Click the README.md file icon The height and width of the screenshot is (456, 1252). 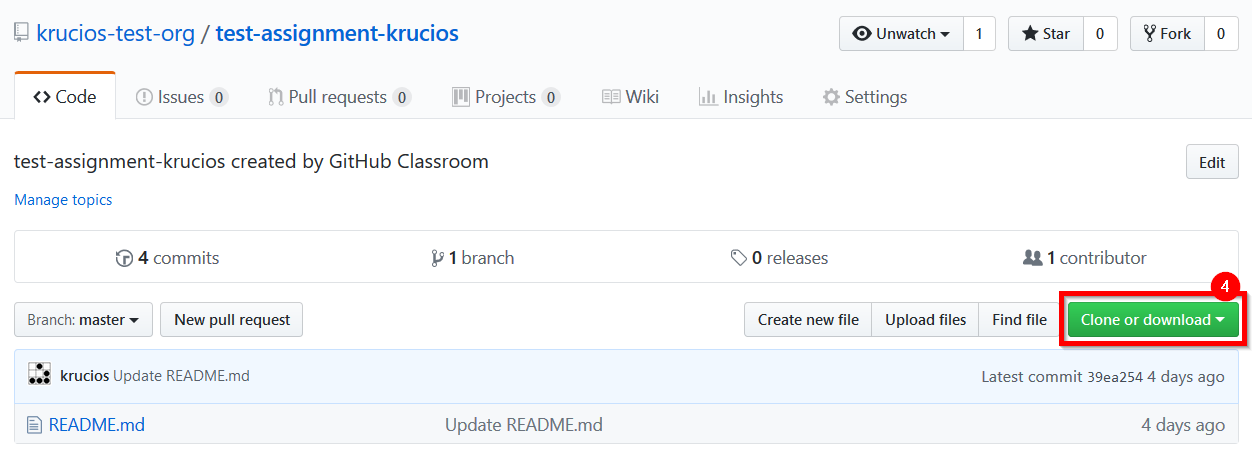[34, 425]
